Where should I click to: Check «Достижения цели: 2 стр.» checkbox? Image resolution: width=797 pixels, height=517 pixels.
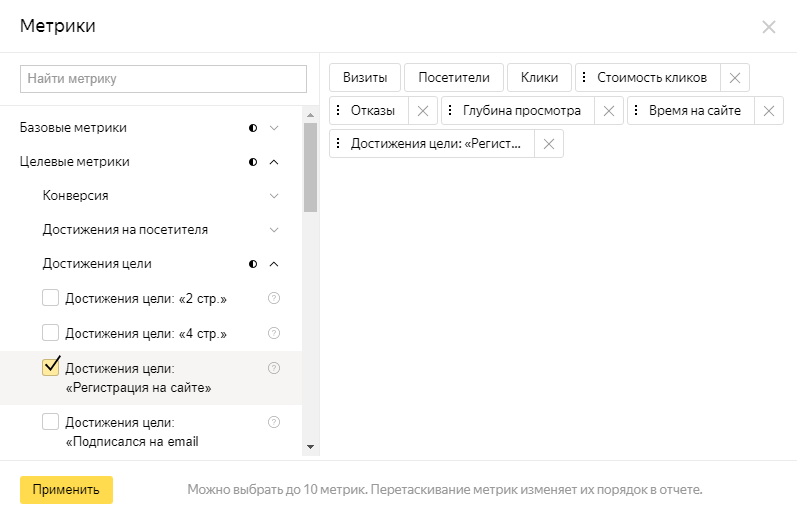pos(50,298)
